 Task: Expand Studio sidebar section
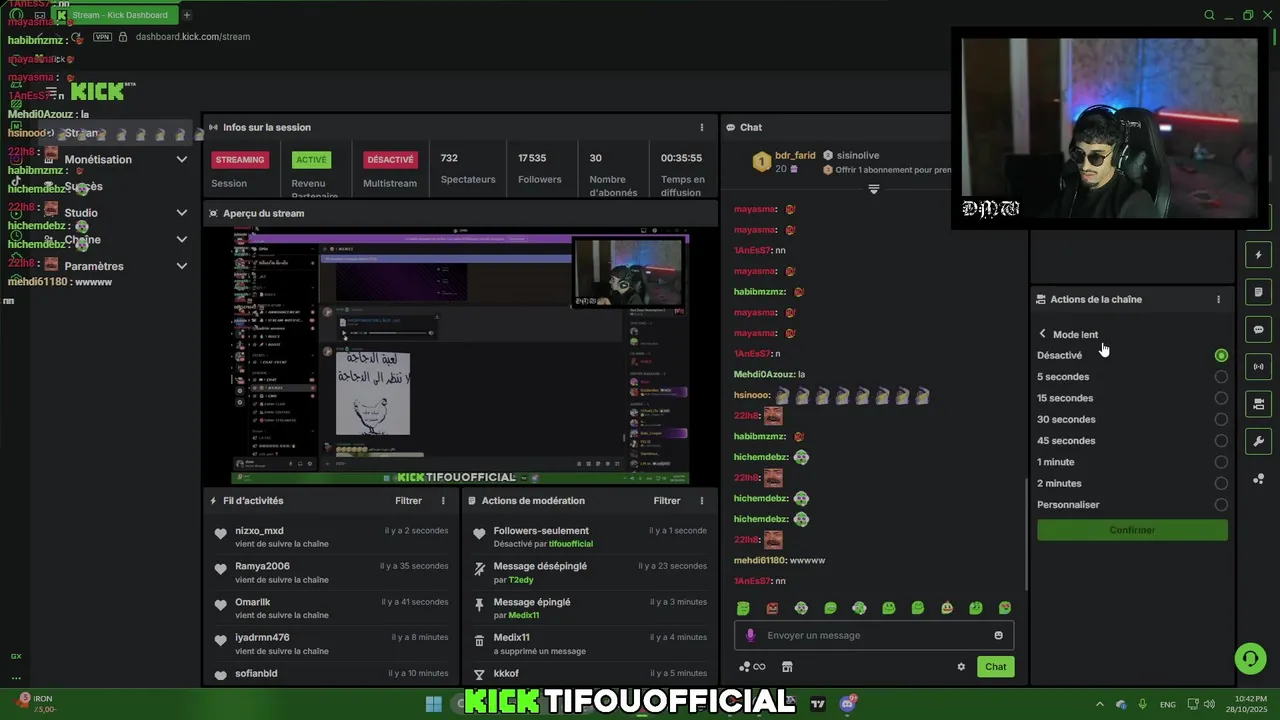pyautogui.click(x=181, y=212)
